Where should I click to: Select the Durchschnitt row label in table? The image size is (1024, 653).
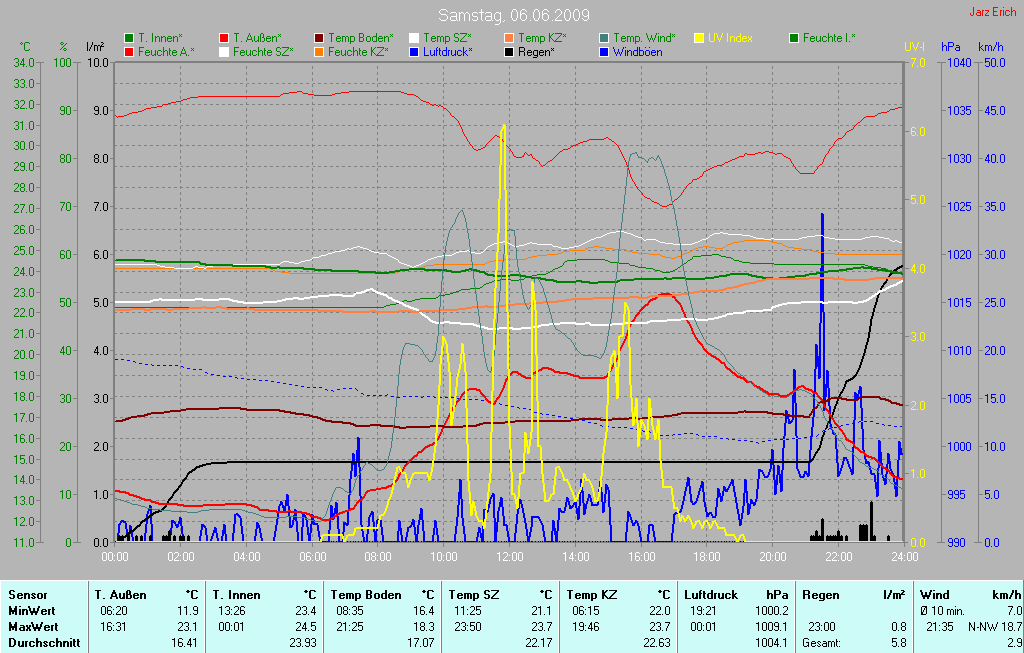(44, 642)
